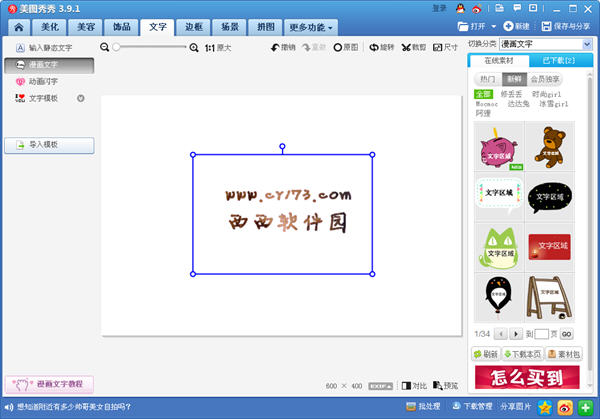Viewport: 600px width, 419px height.
Task: Go to the home screen icon tab
Action: click(19, 27)
